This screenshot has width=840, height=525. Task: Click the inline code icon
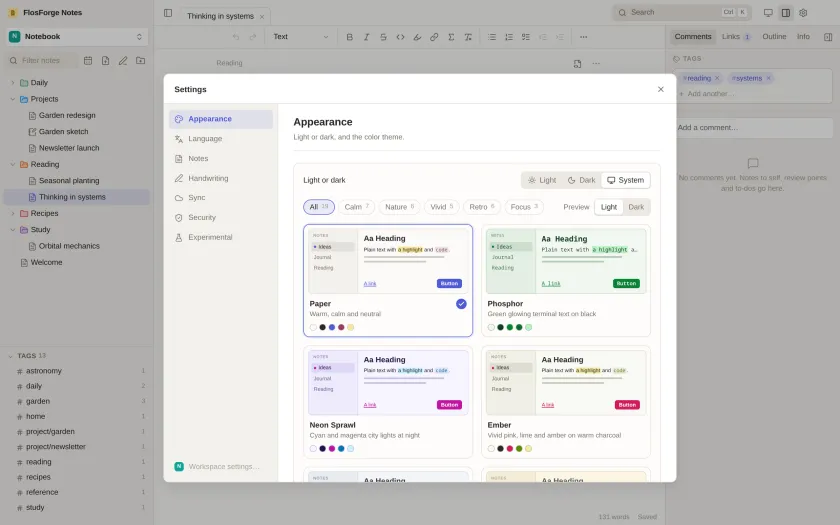[400, 37]
